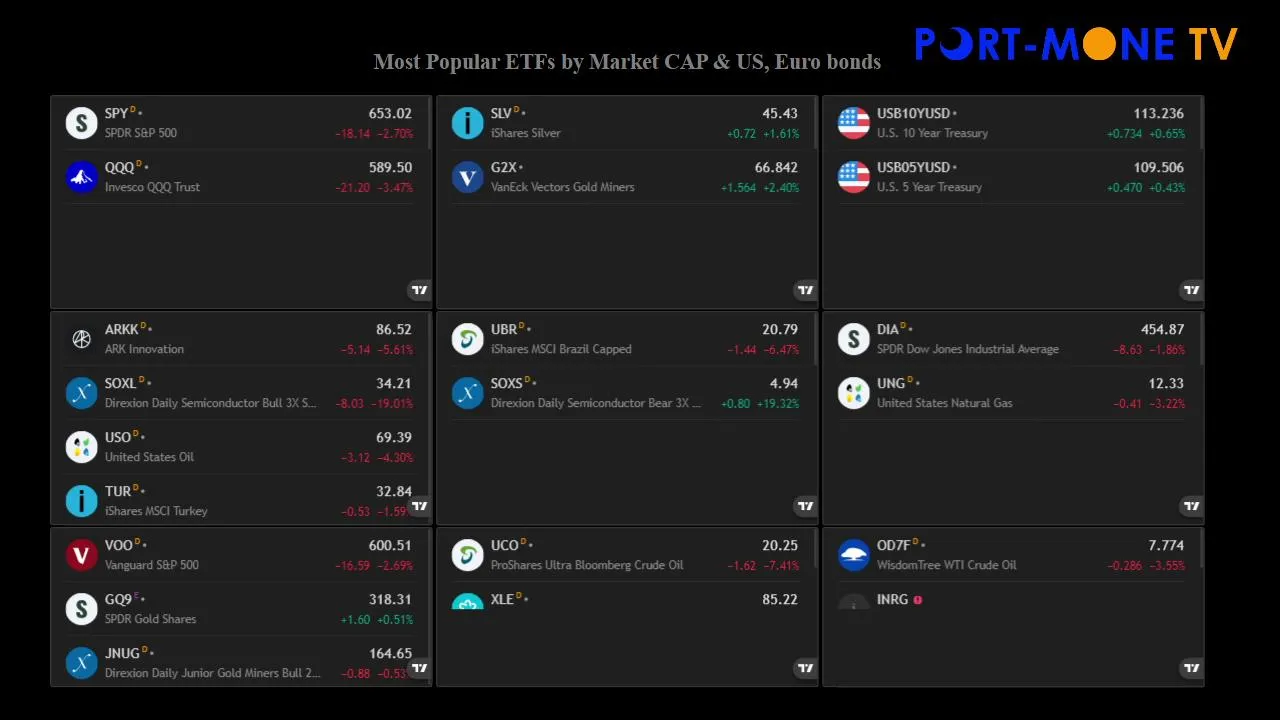Click the ProShares UCO logo icon
This screenshot has height=720, width=1280.
(467, 555)
